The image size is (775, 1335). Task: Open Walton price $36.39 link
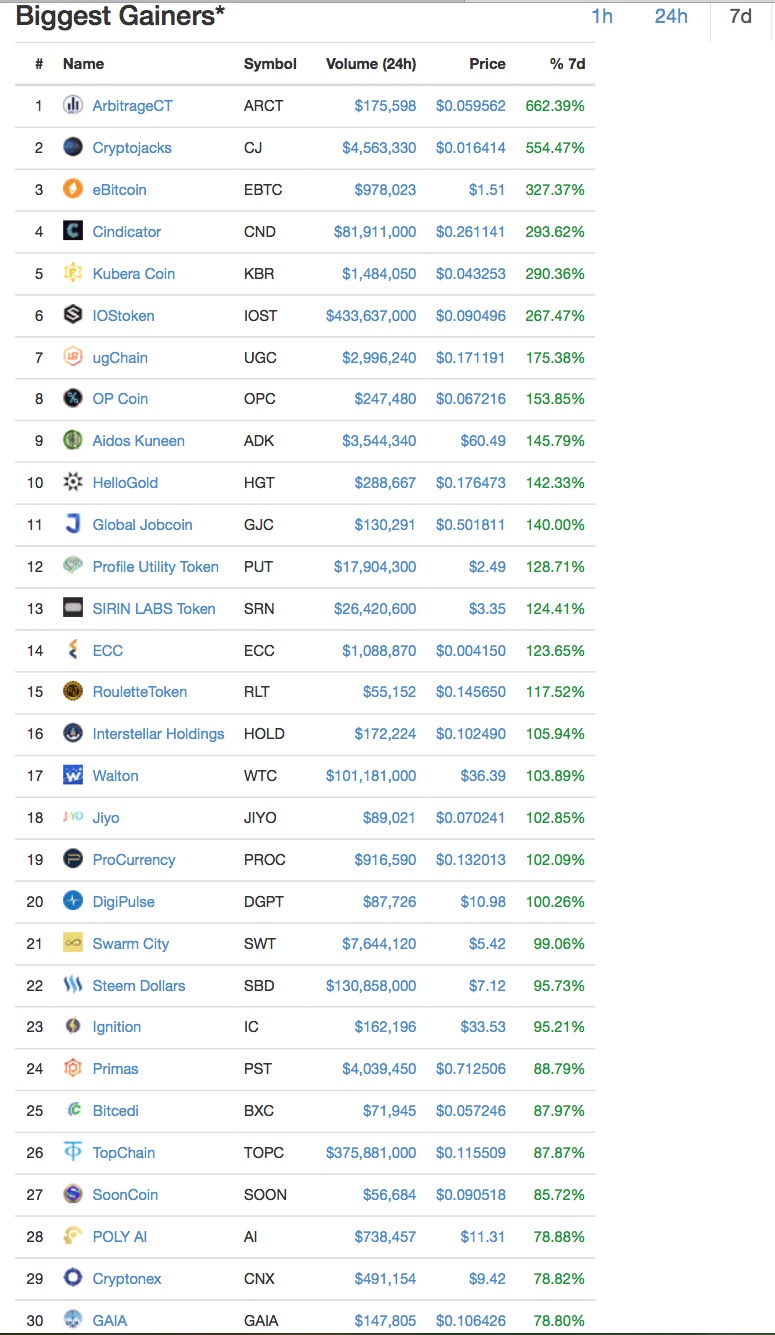click(482, 775)
